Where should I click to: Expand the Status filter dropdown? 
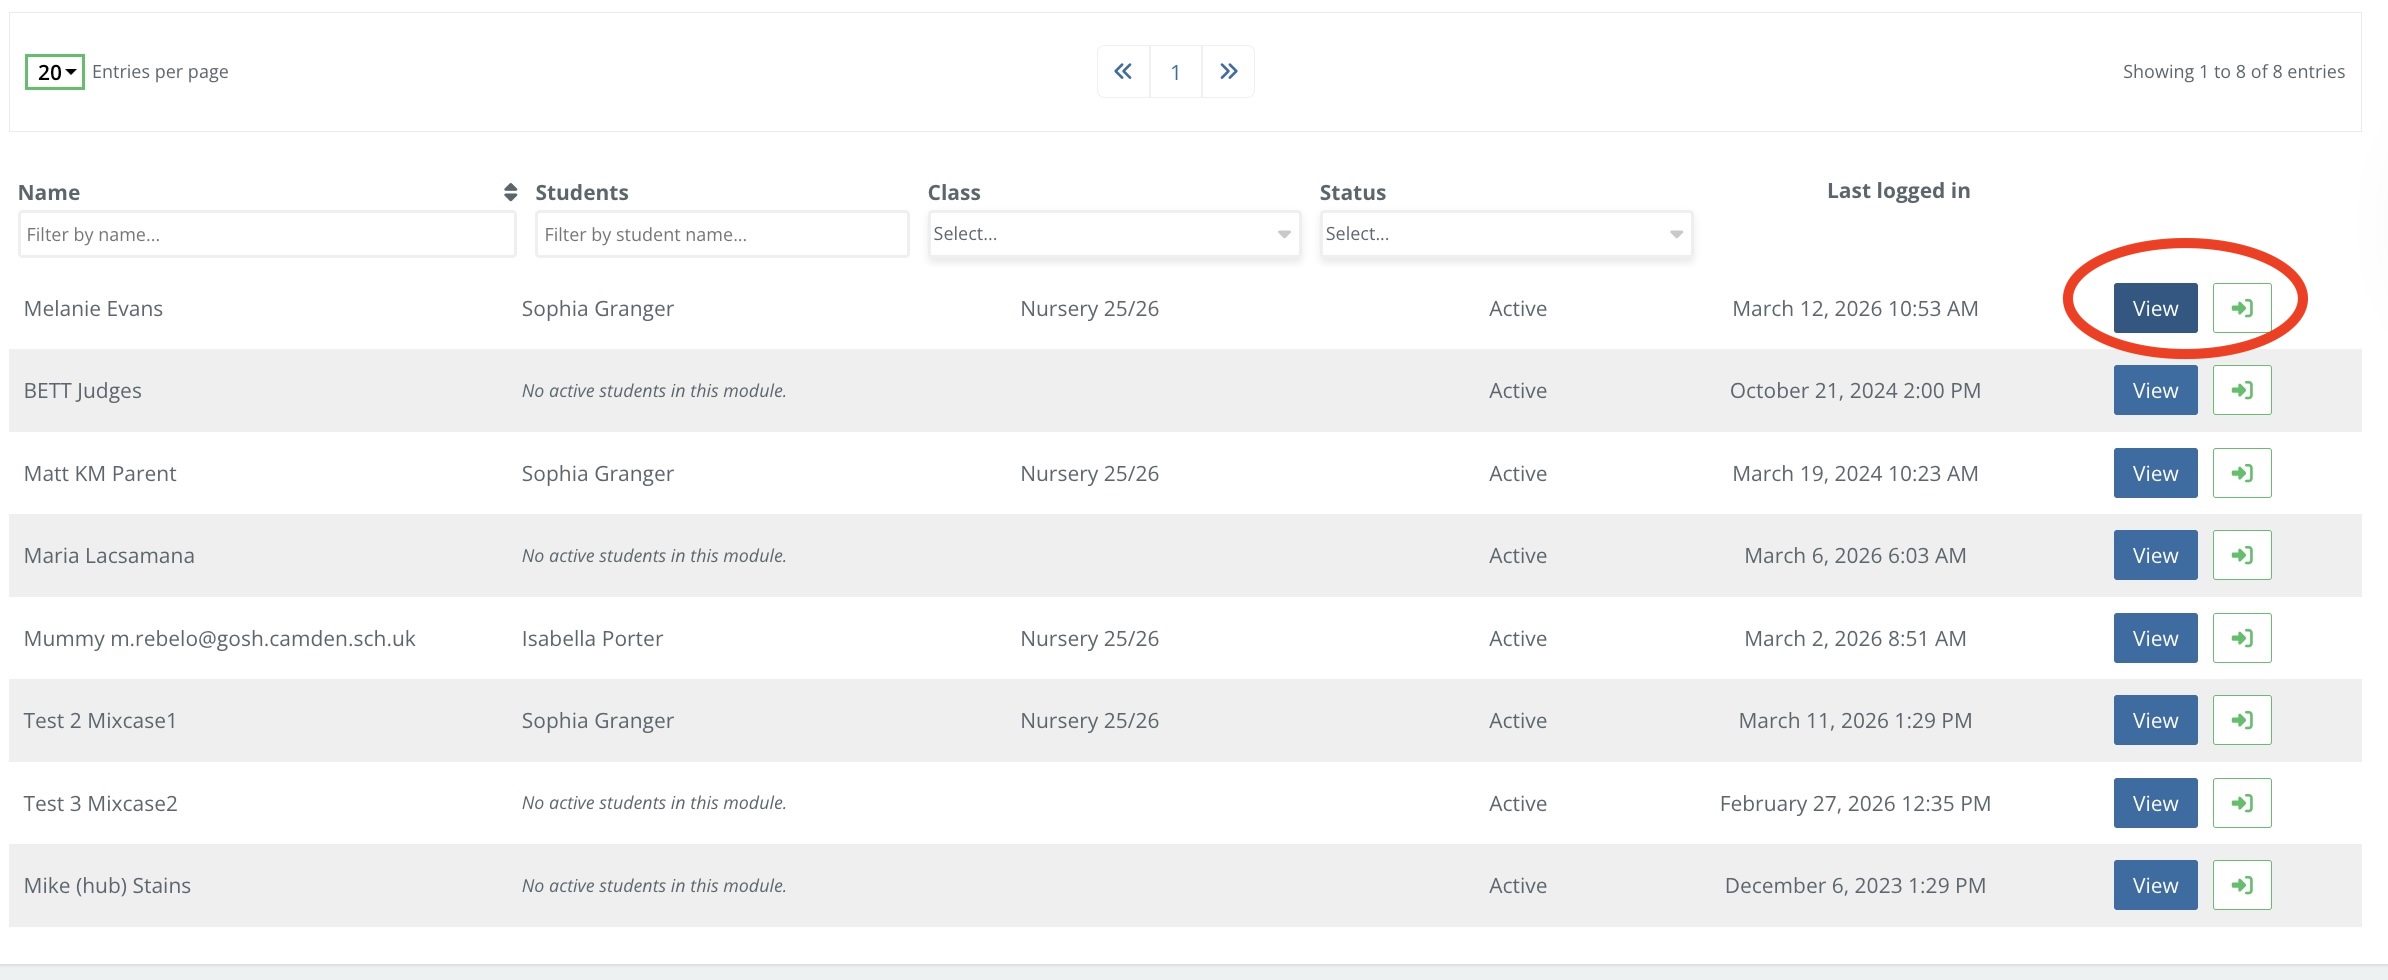(1505, 234)
